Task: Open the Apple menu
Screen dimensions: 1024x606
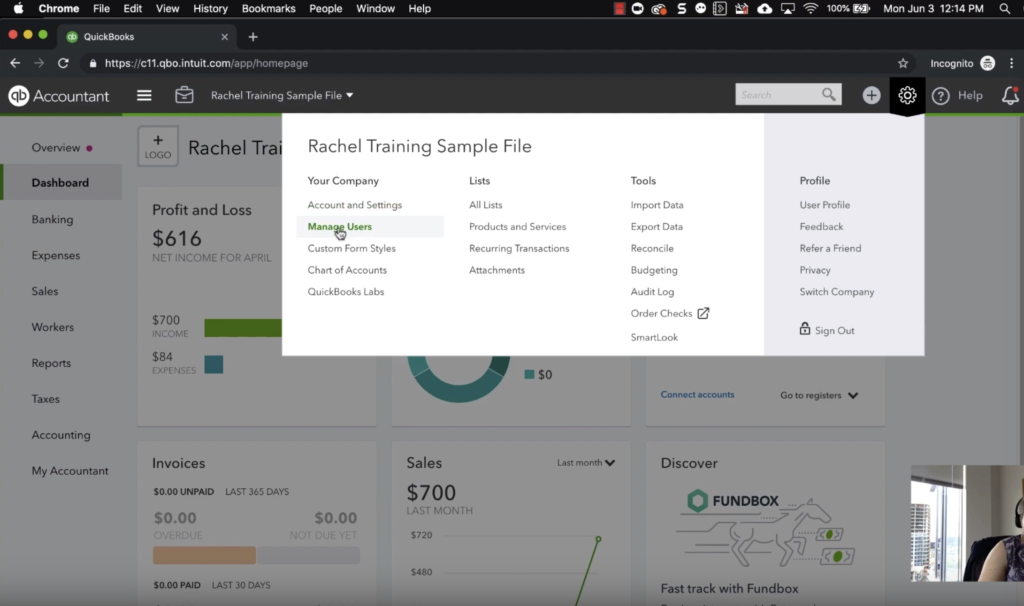Action: pyautogui.click(x=18, y=8)
